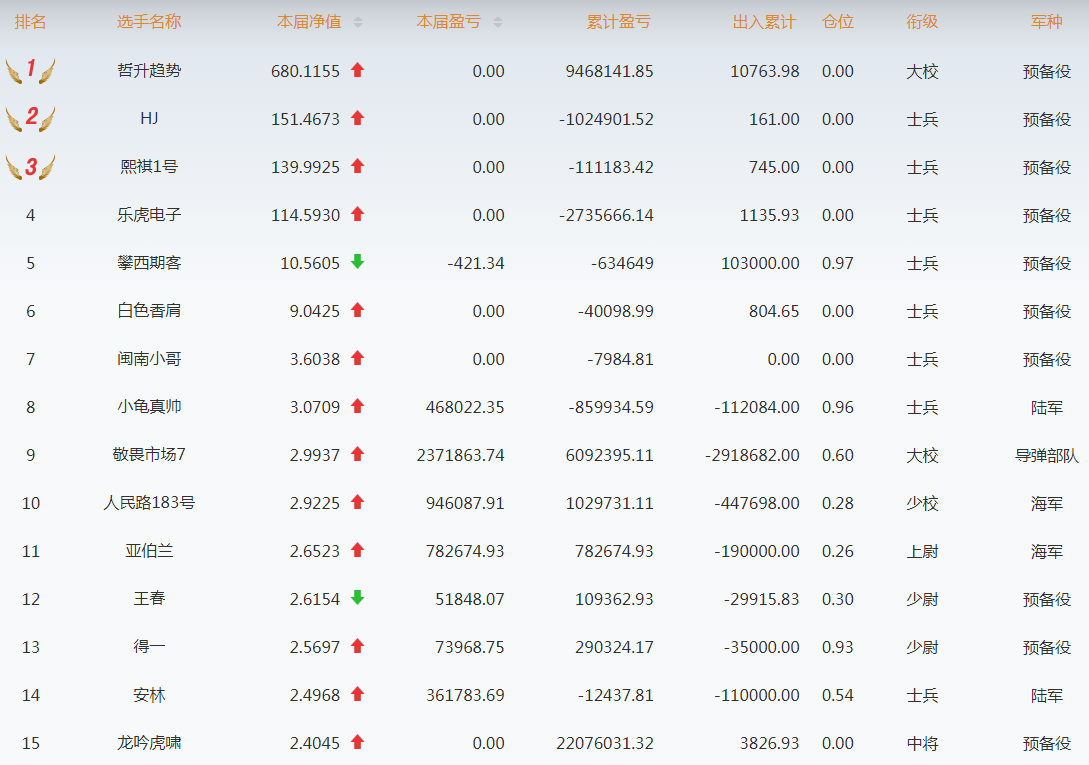Click the red up arrow for 白色香肩

[358, 310]
